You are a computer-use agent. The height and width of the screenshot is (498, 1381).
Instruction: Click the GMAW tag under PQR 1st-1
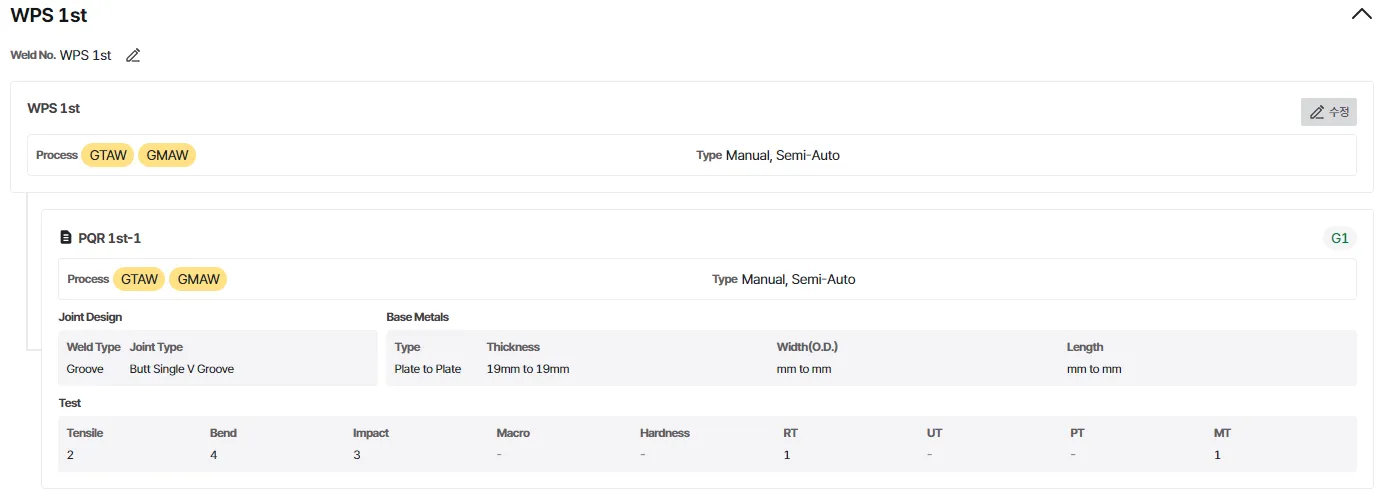tap(198, 279)
